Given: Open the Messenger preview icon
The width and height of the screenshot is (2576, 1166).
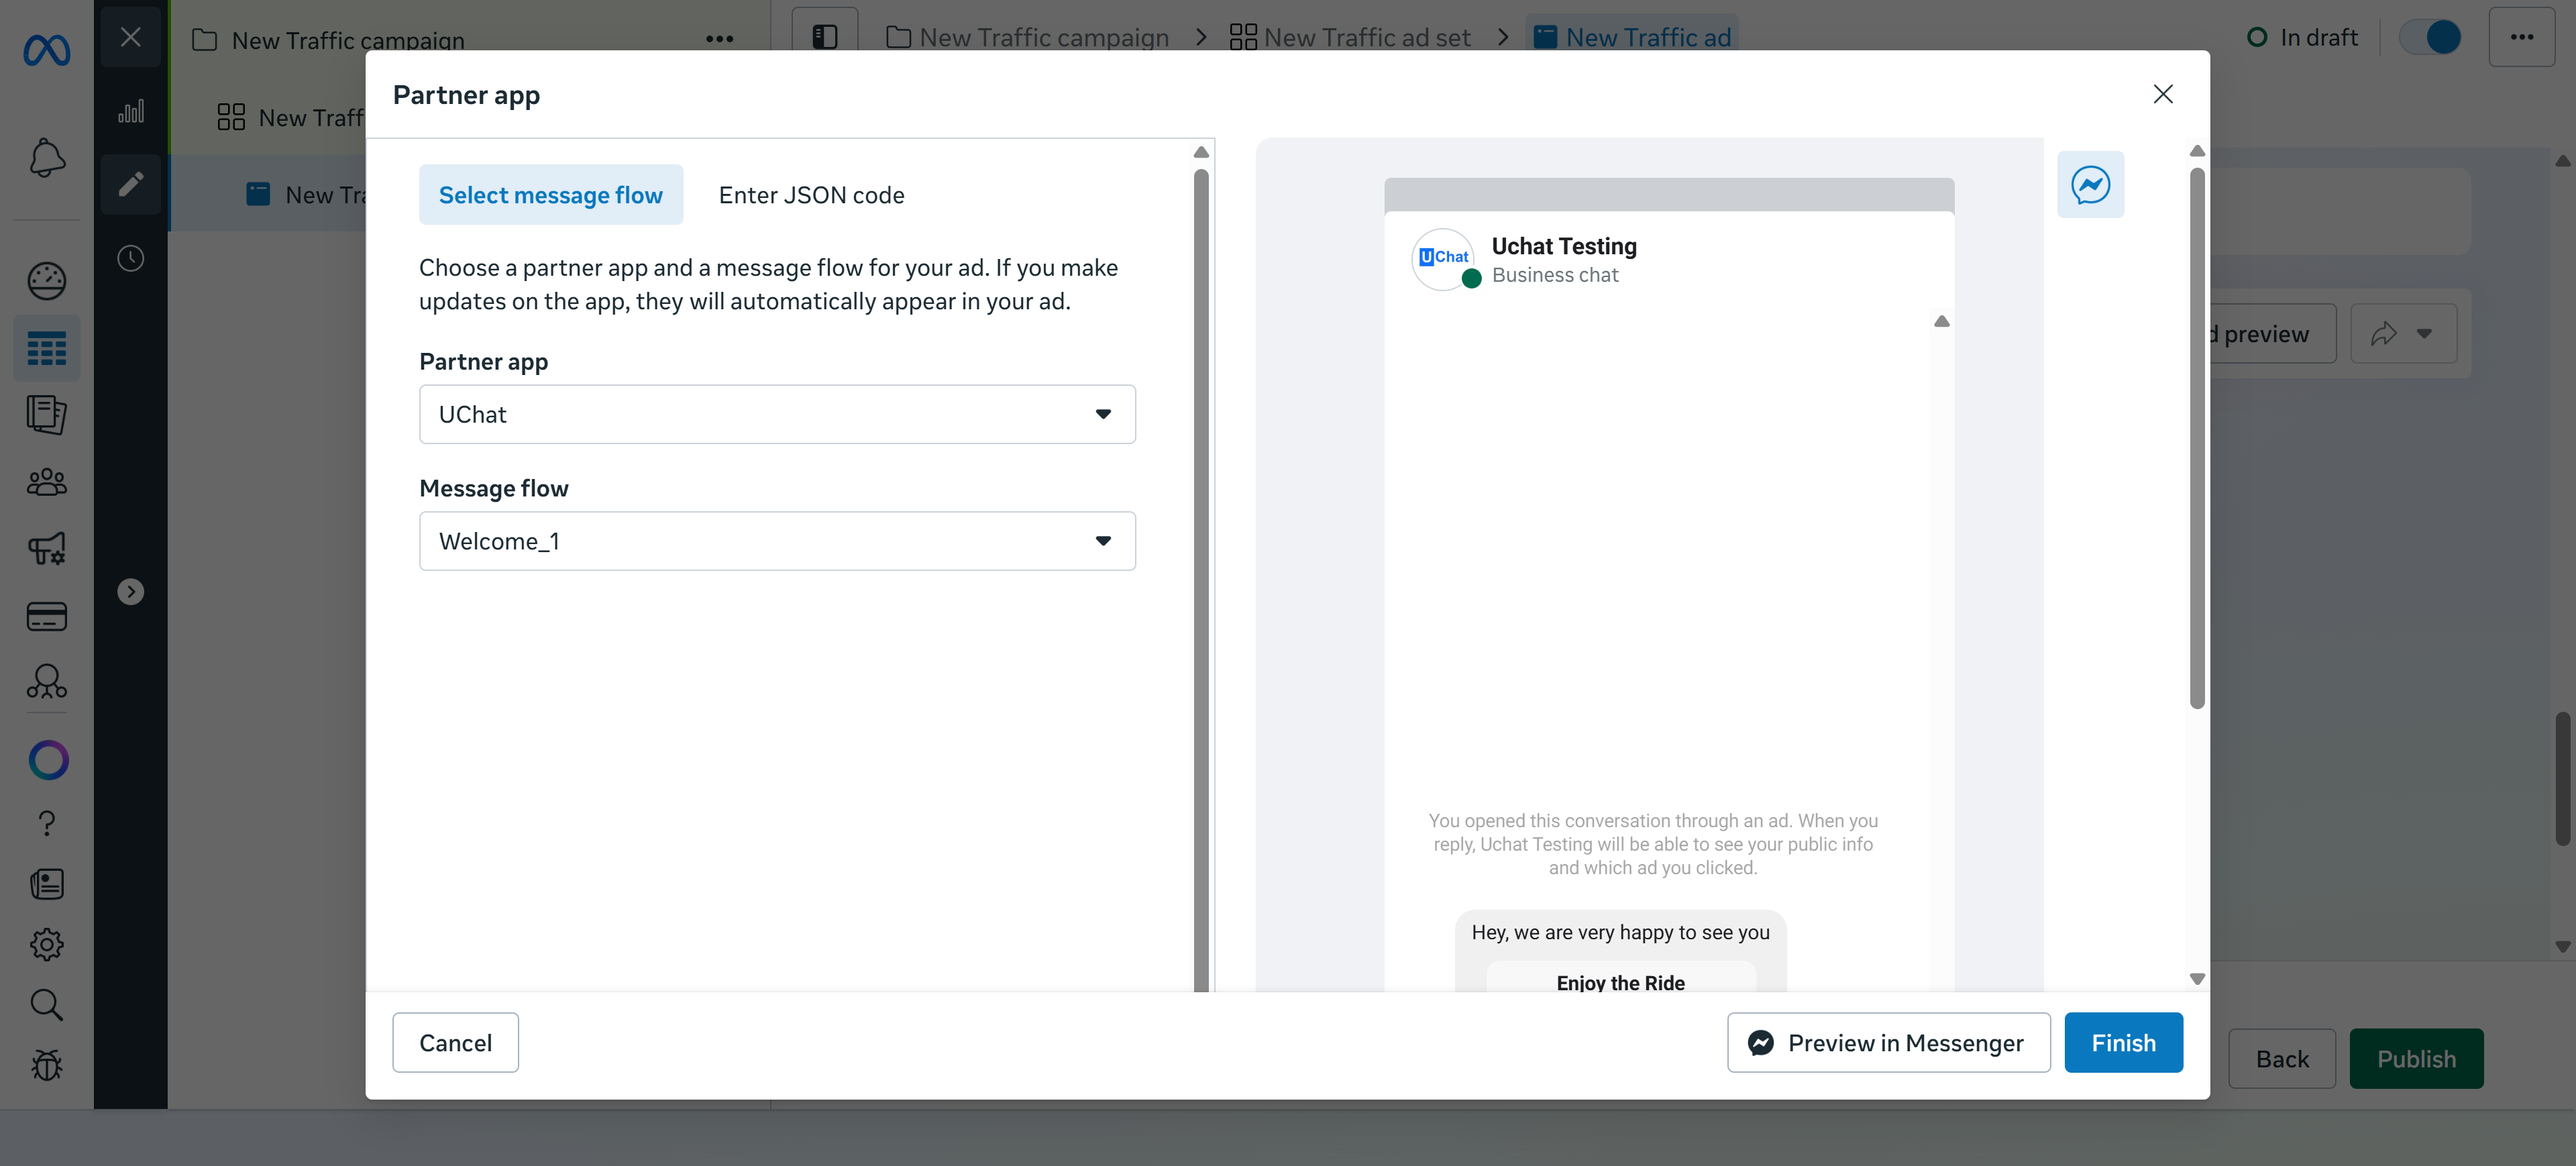Looking at the screenshot, I should pyautogui.click(x=2090, y=184).
